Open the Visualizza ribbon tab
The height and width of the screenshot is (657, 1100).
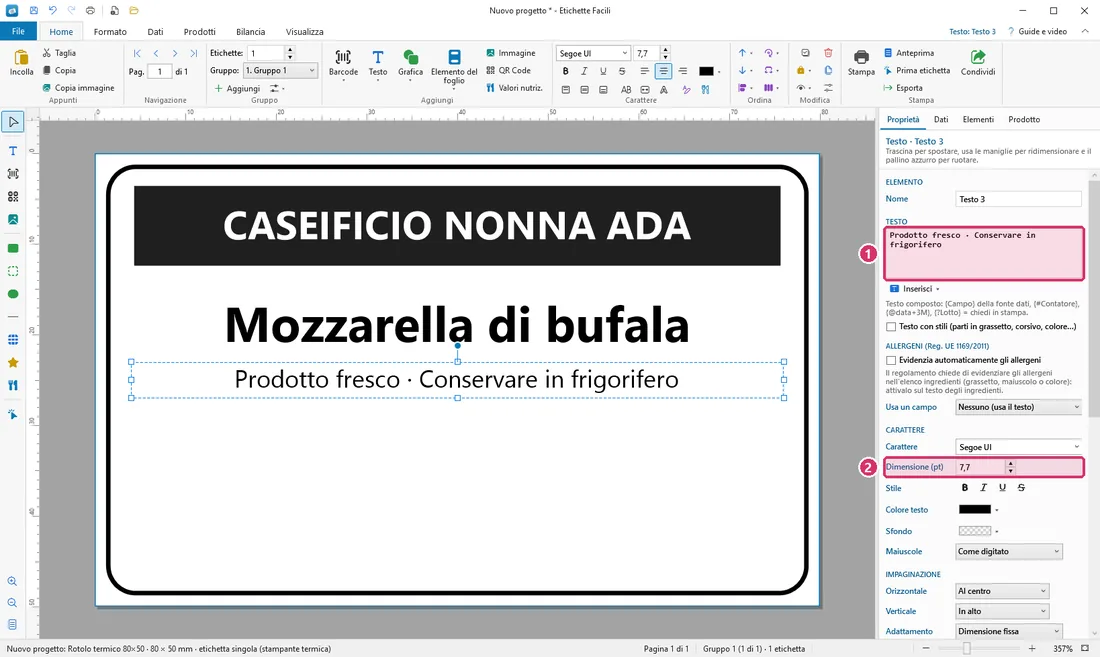coord(304,32)
